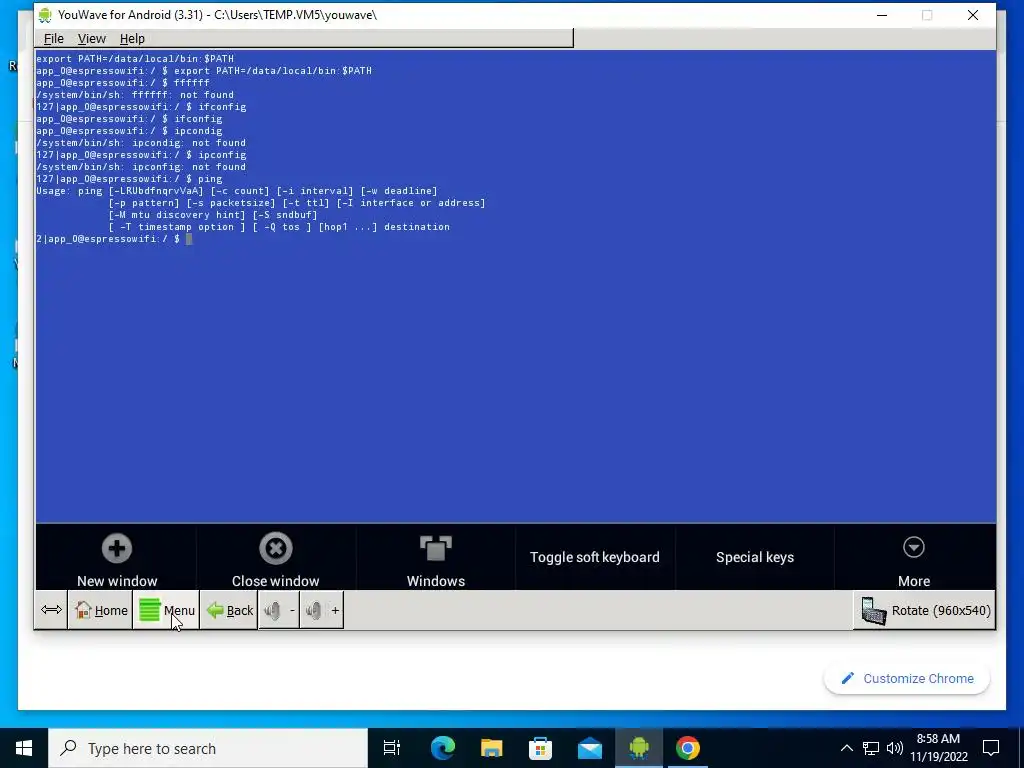Viewport: 1024px width, 768px height.
Task: Minimize the YouWave window
Action: pos(882,15)
